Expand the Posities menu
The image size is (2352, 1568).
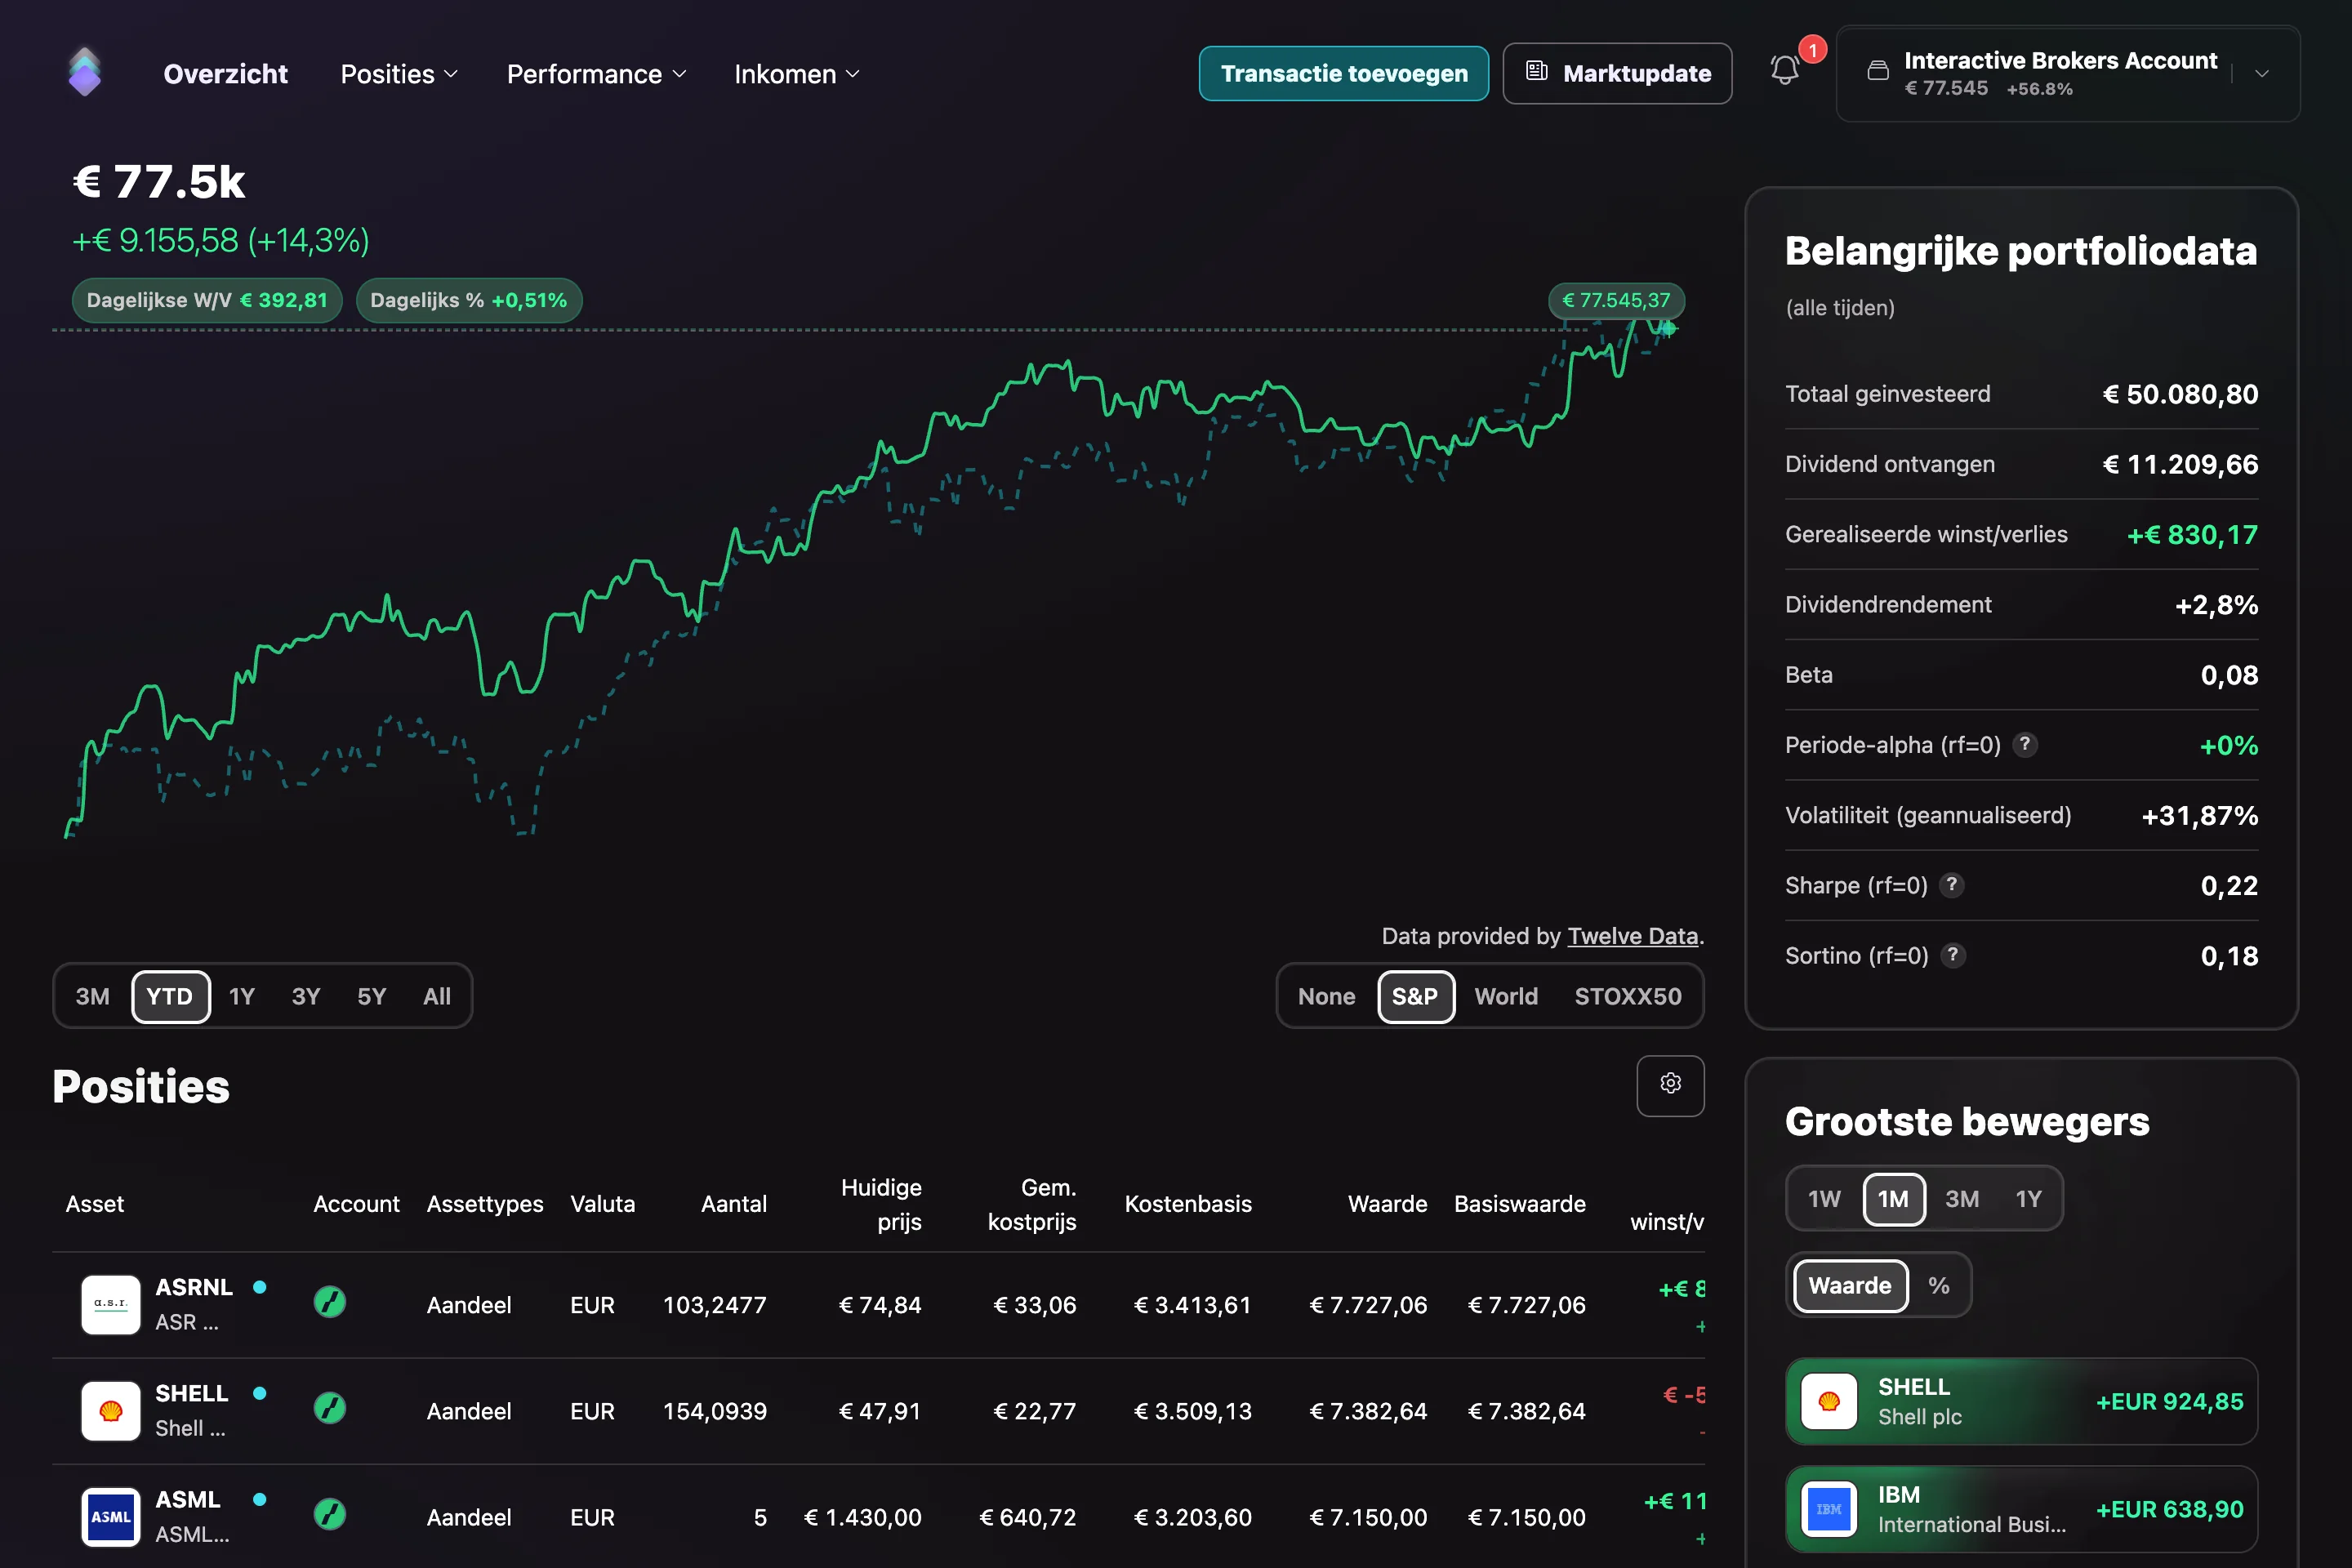pyautogui.click(x=399, y=74)
